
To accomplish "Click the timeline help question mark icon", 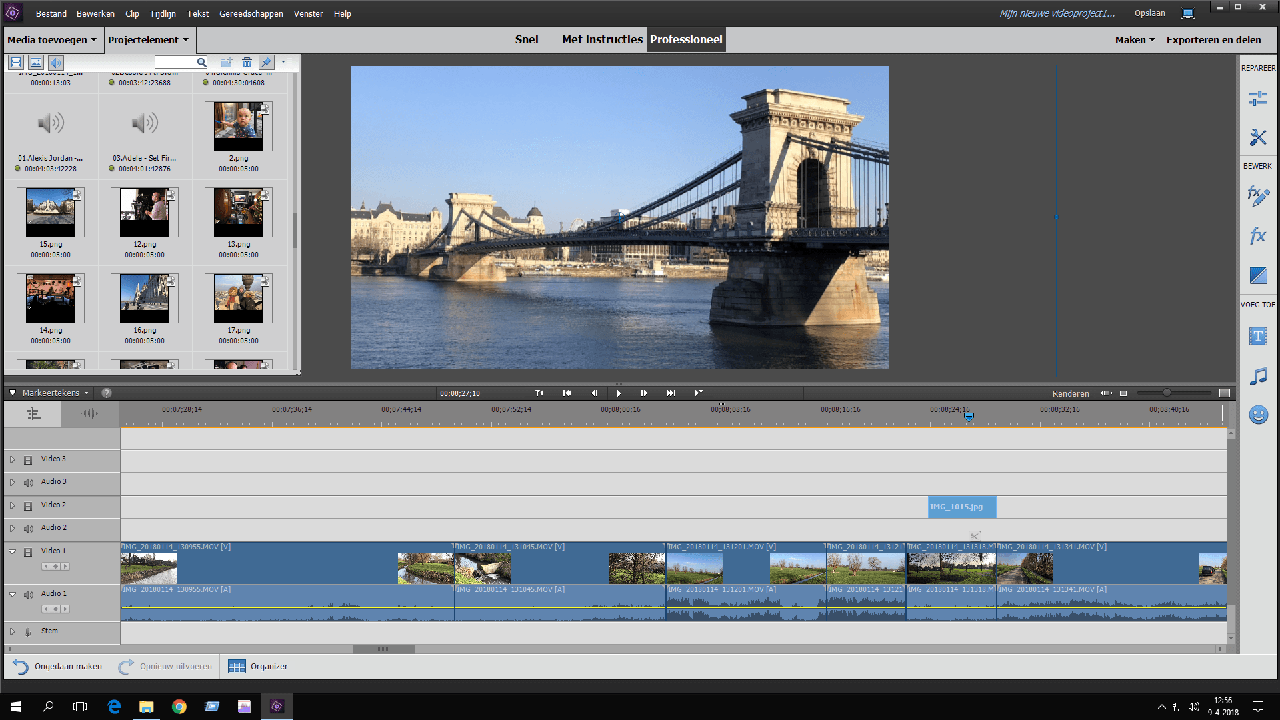I will click(106, 393).
